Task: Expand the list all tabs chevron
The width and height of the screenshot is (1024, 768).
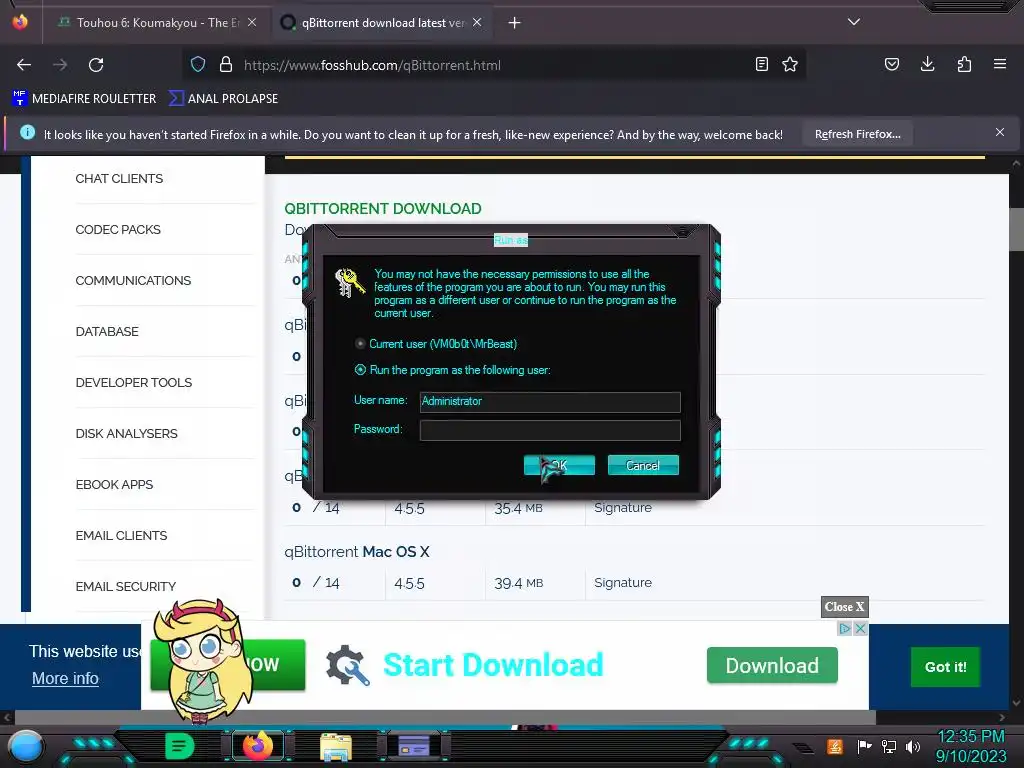Action: [854, 22]
